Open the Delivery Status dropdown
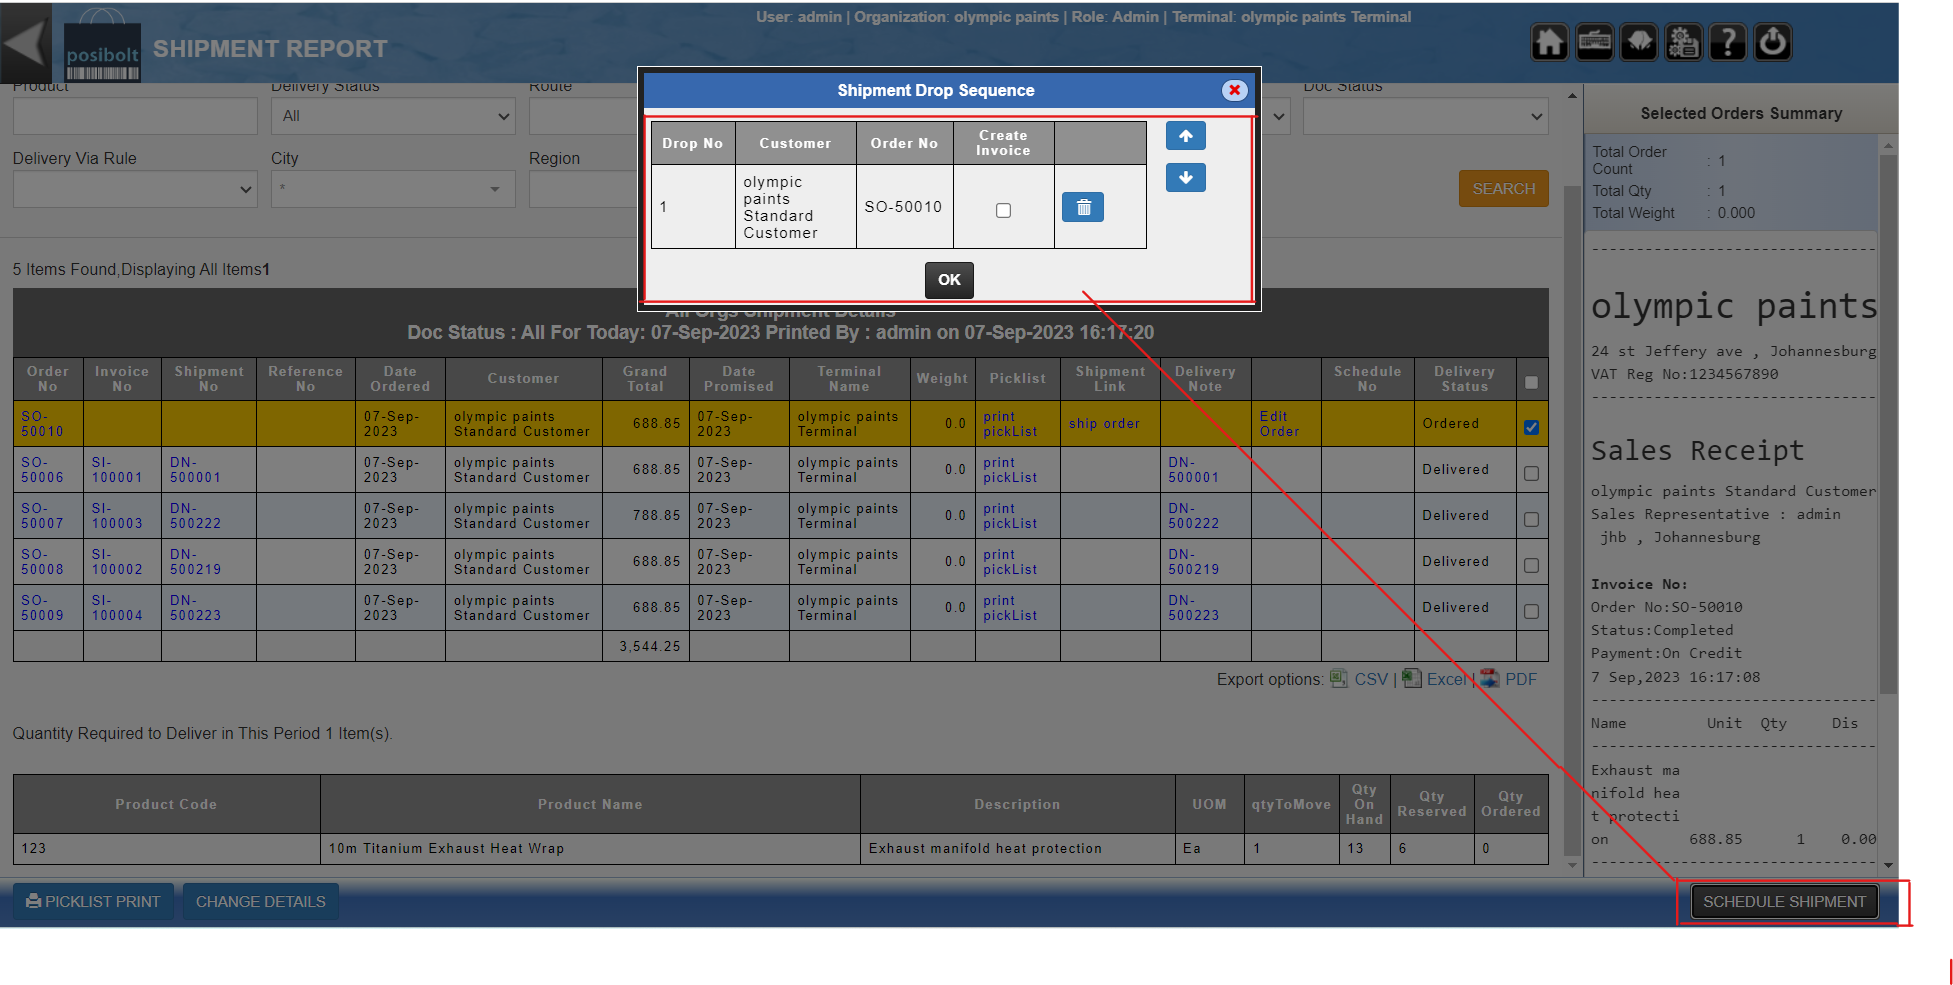 coord(393,116)
